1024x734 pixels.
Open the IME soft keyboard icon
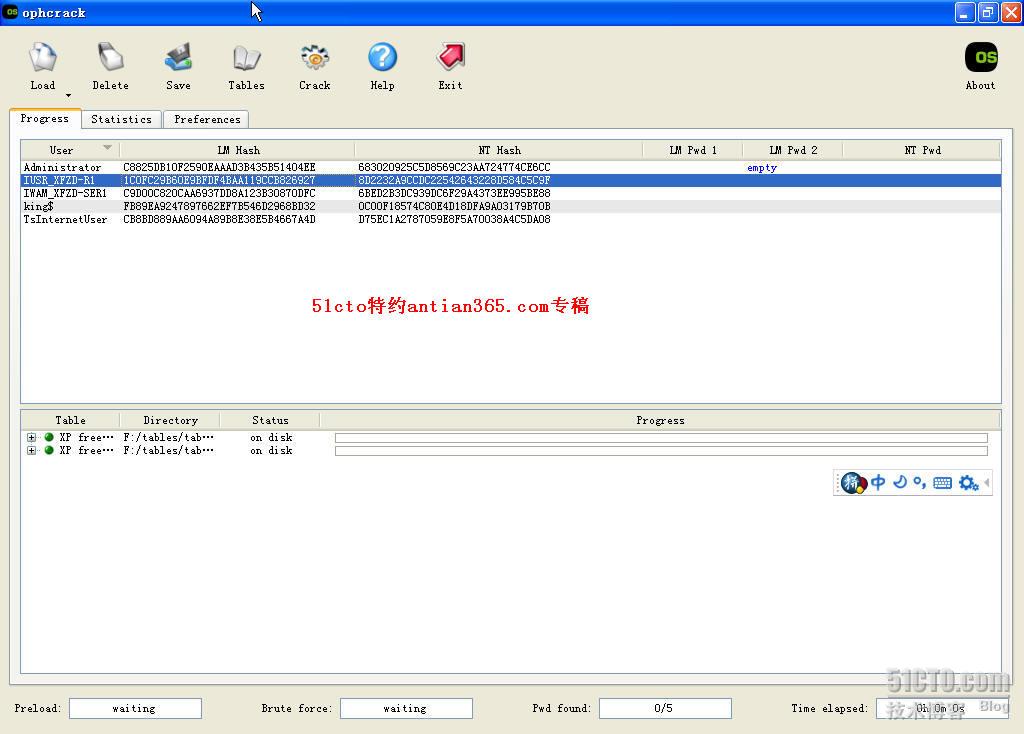942,483
